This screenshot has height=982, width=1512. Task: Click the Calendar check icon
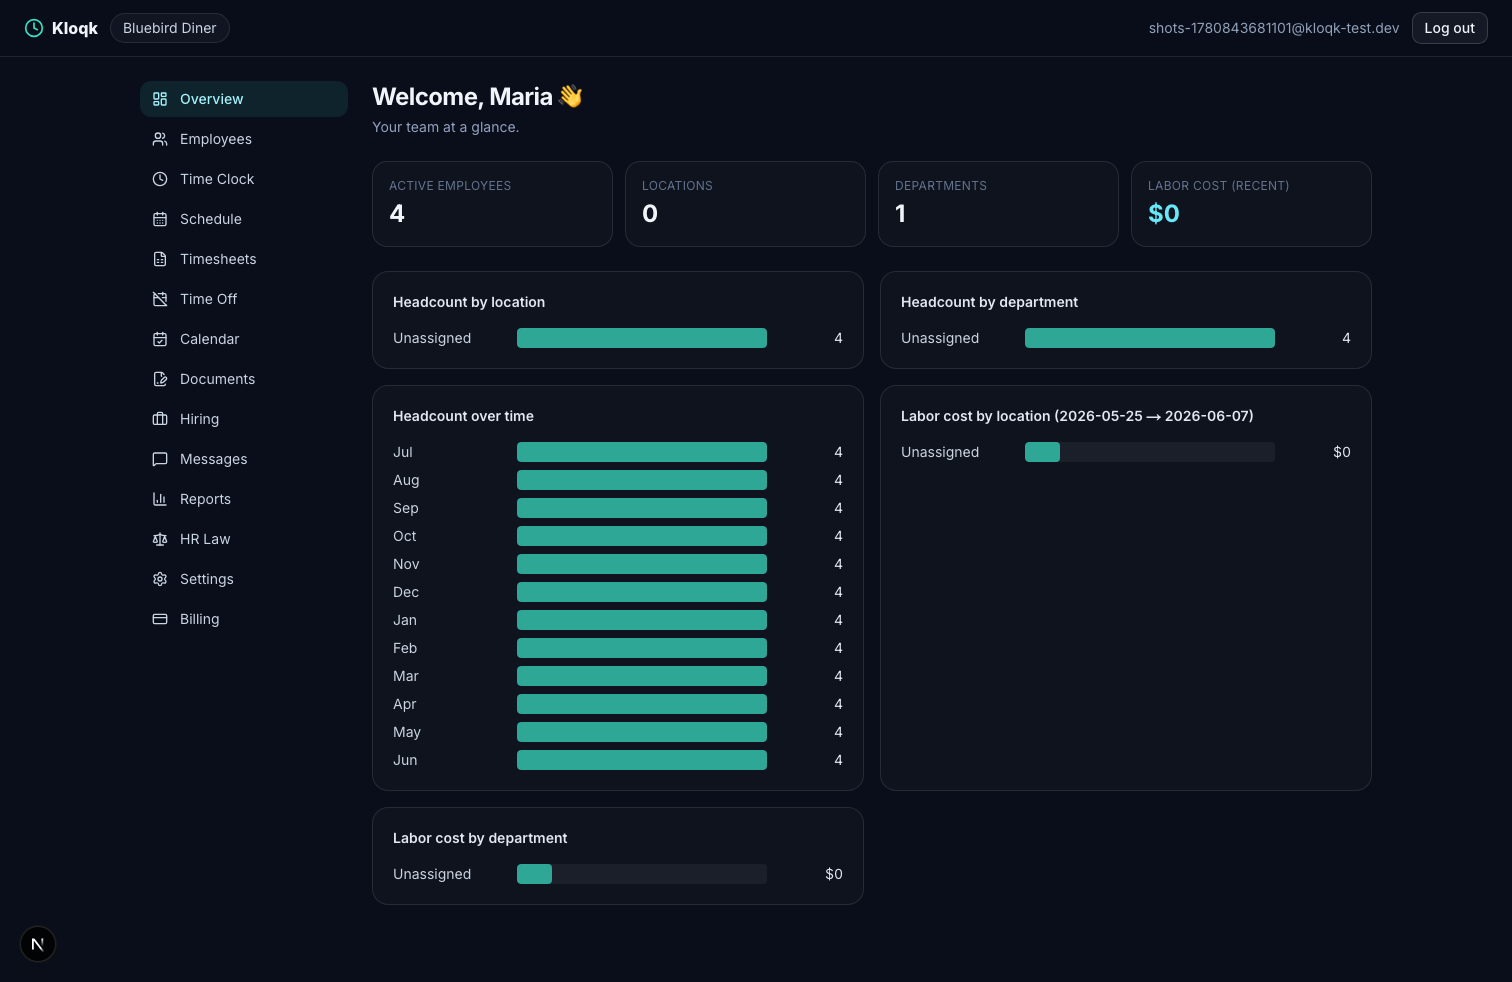coord(160,339)
